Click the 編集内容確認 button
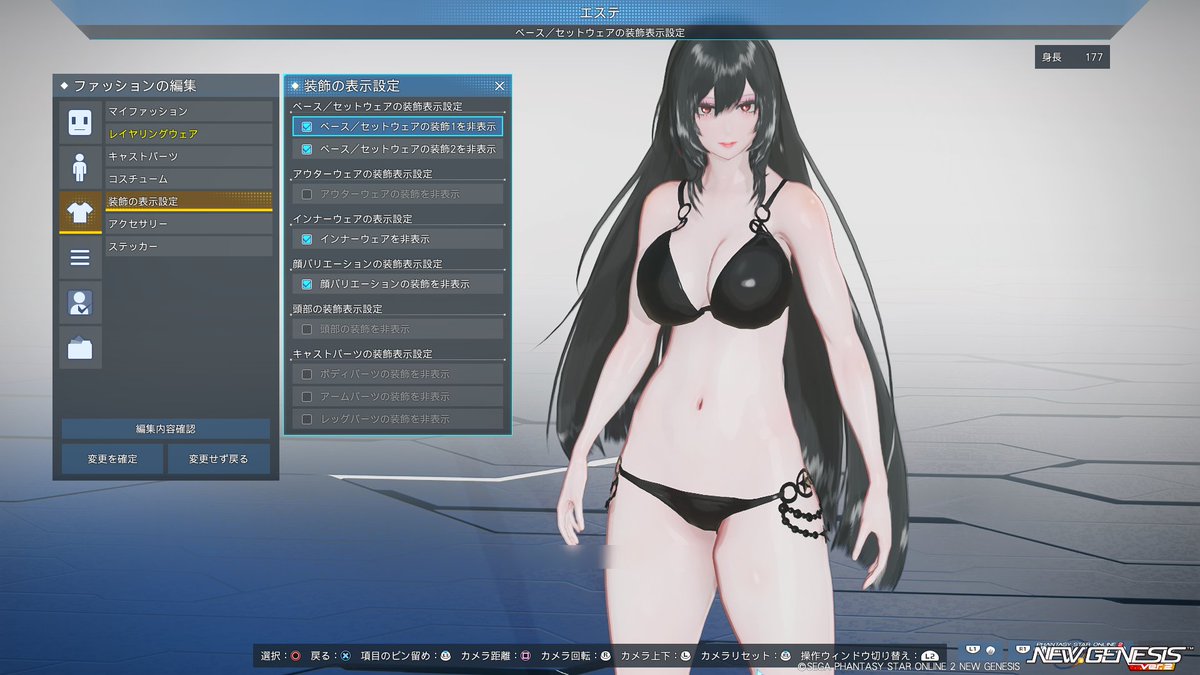The height and width of the screenshot is (675, 1200). (165, 429)
